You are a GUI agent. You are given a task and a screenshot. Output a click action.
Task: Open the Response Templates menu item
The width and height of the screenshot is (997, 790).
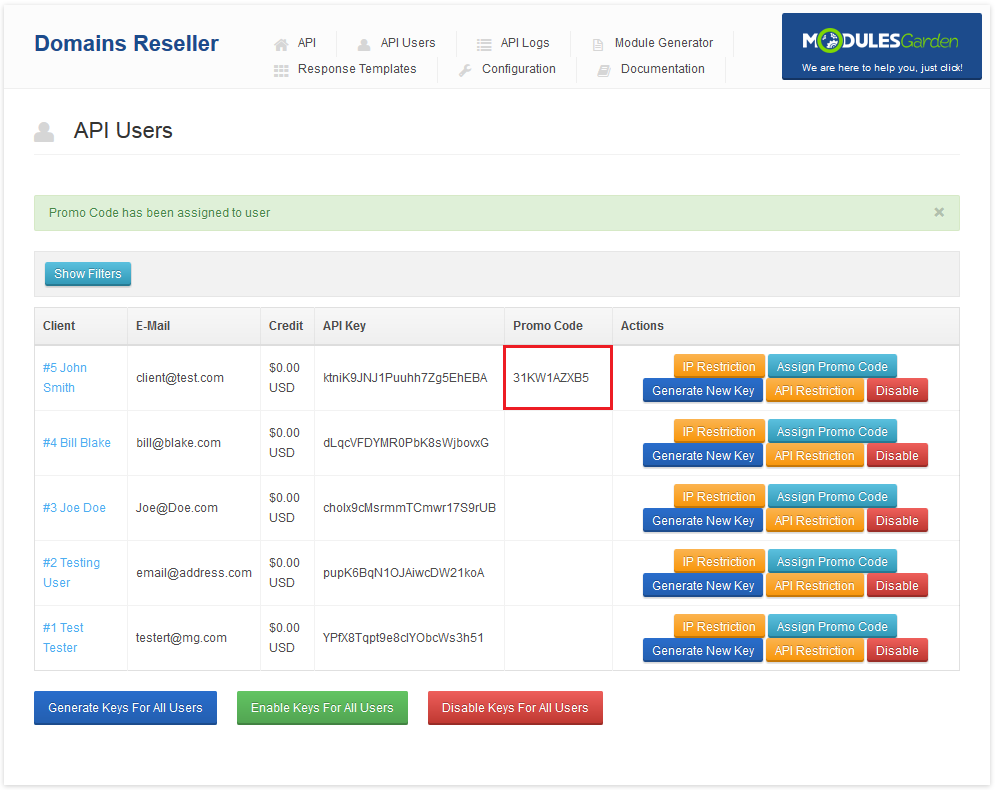coord(357,69)
